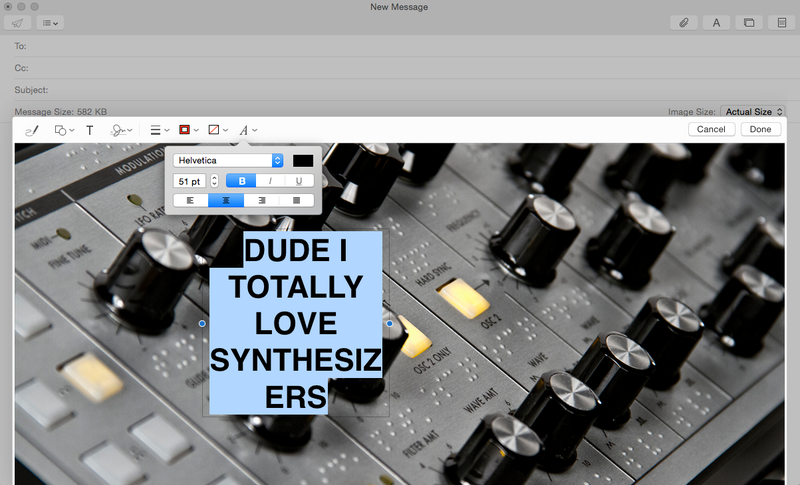Open the Fill Color menu
Image resolution: width=800 pixels, height=485 pixels.
coord(218,130)
